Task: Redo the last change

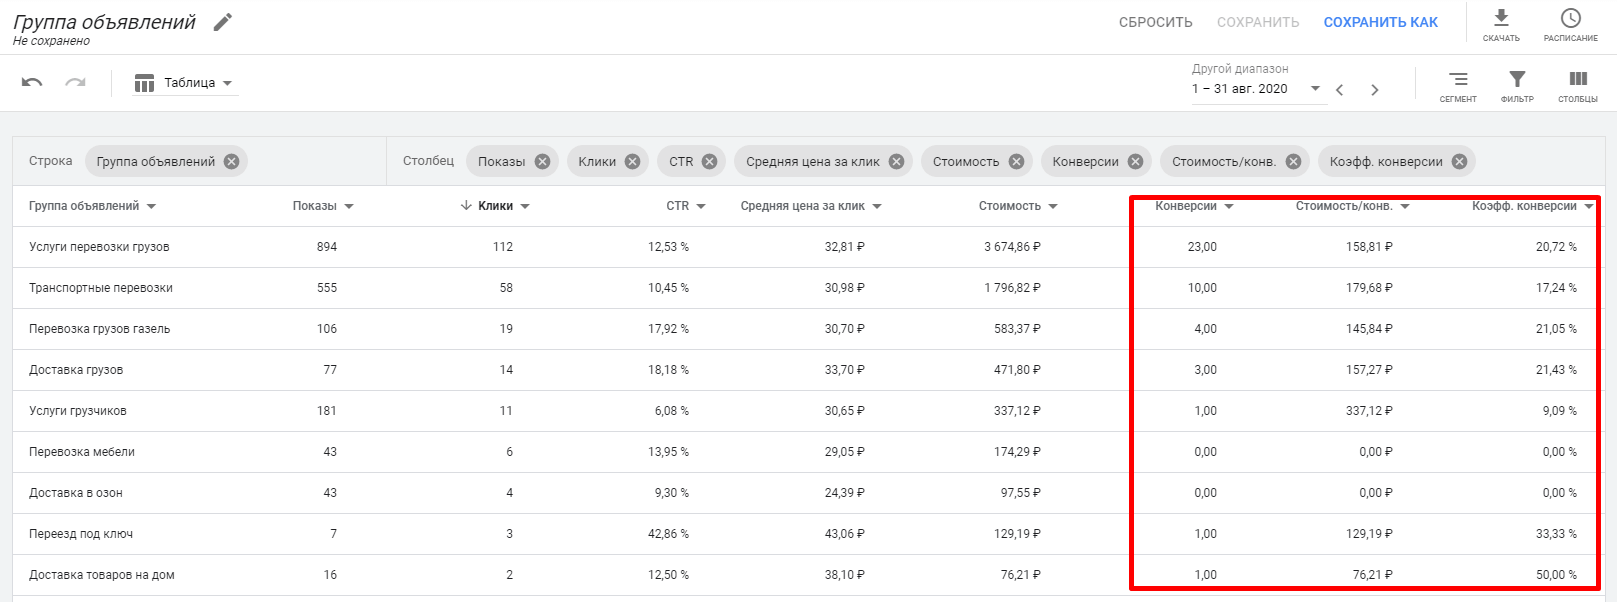Action: coord(75,83)
